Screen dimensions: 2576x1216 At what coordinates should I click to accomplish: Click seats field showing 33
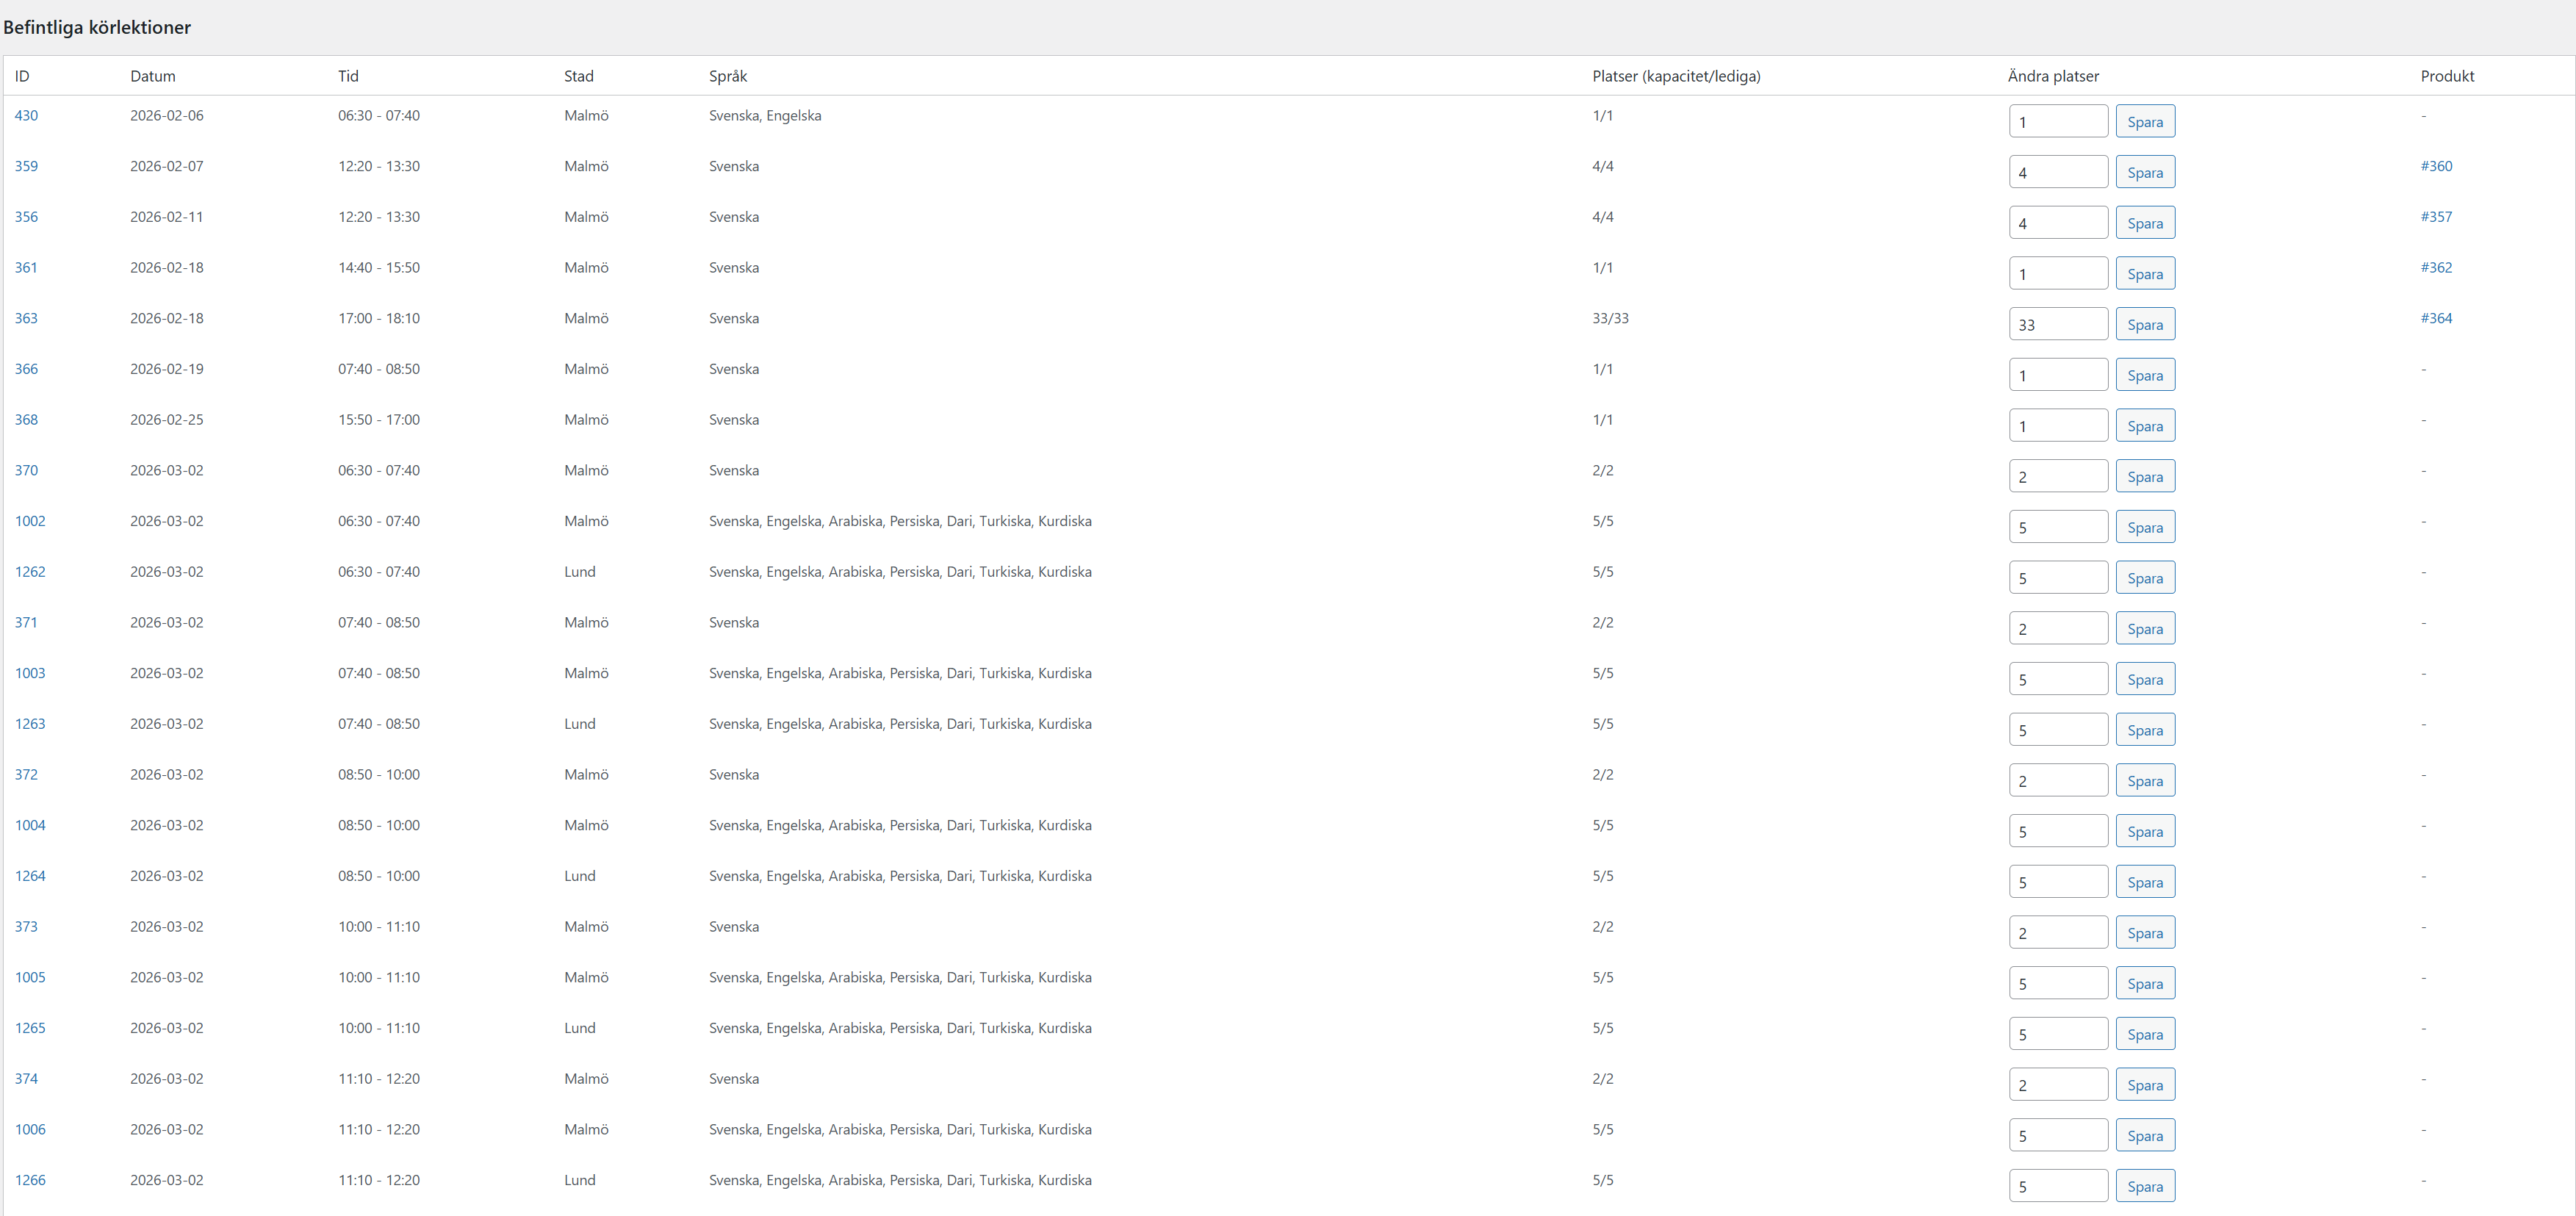[x=2057, y=324]
